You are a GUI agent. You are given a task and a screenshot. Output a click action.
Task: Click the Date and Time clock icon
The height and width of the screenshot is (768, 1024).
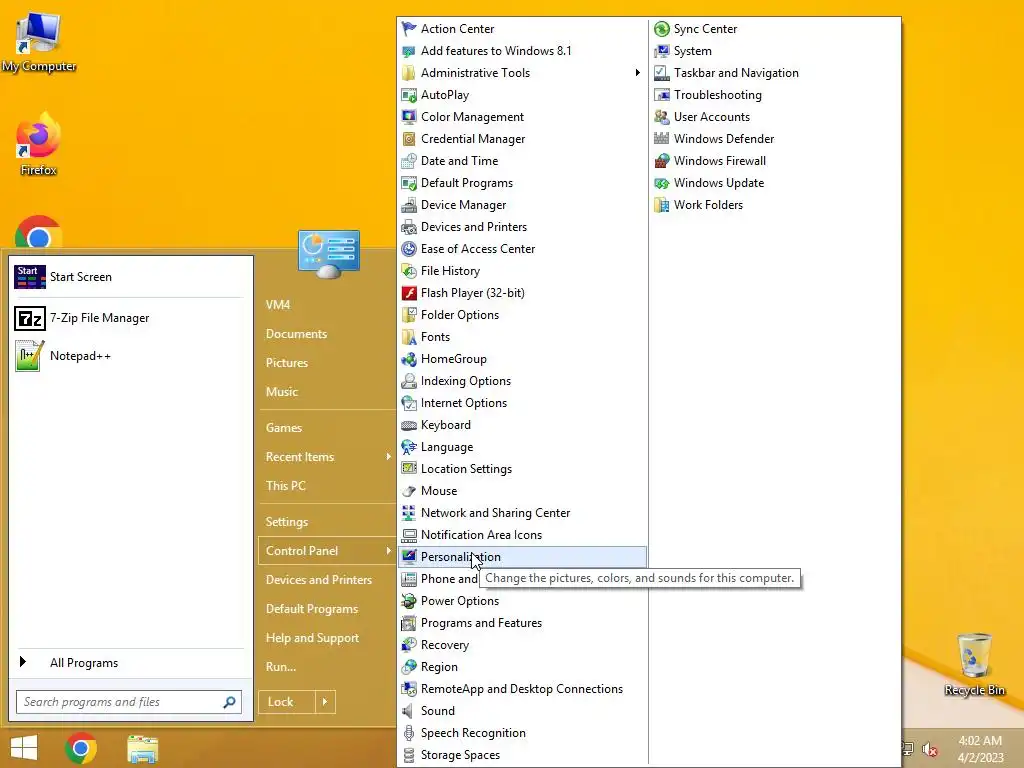pos(409,161)
